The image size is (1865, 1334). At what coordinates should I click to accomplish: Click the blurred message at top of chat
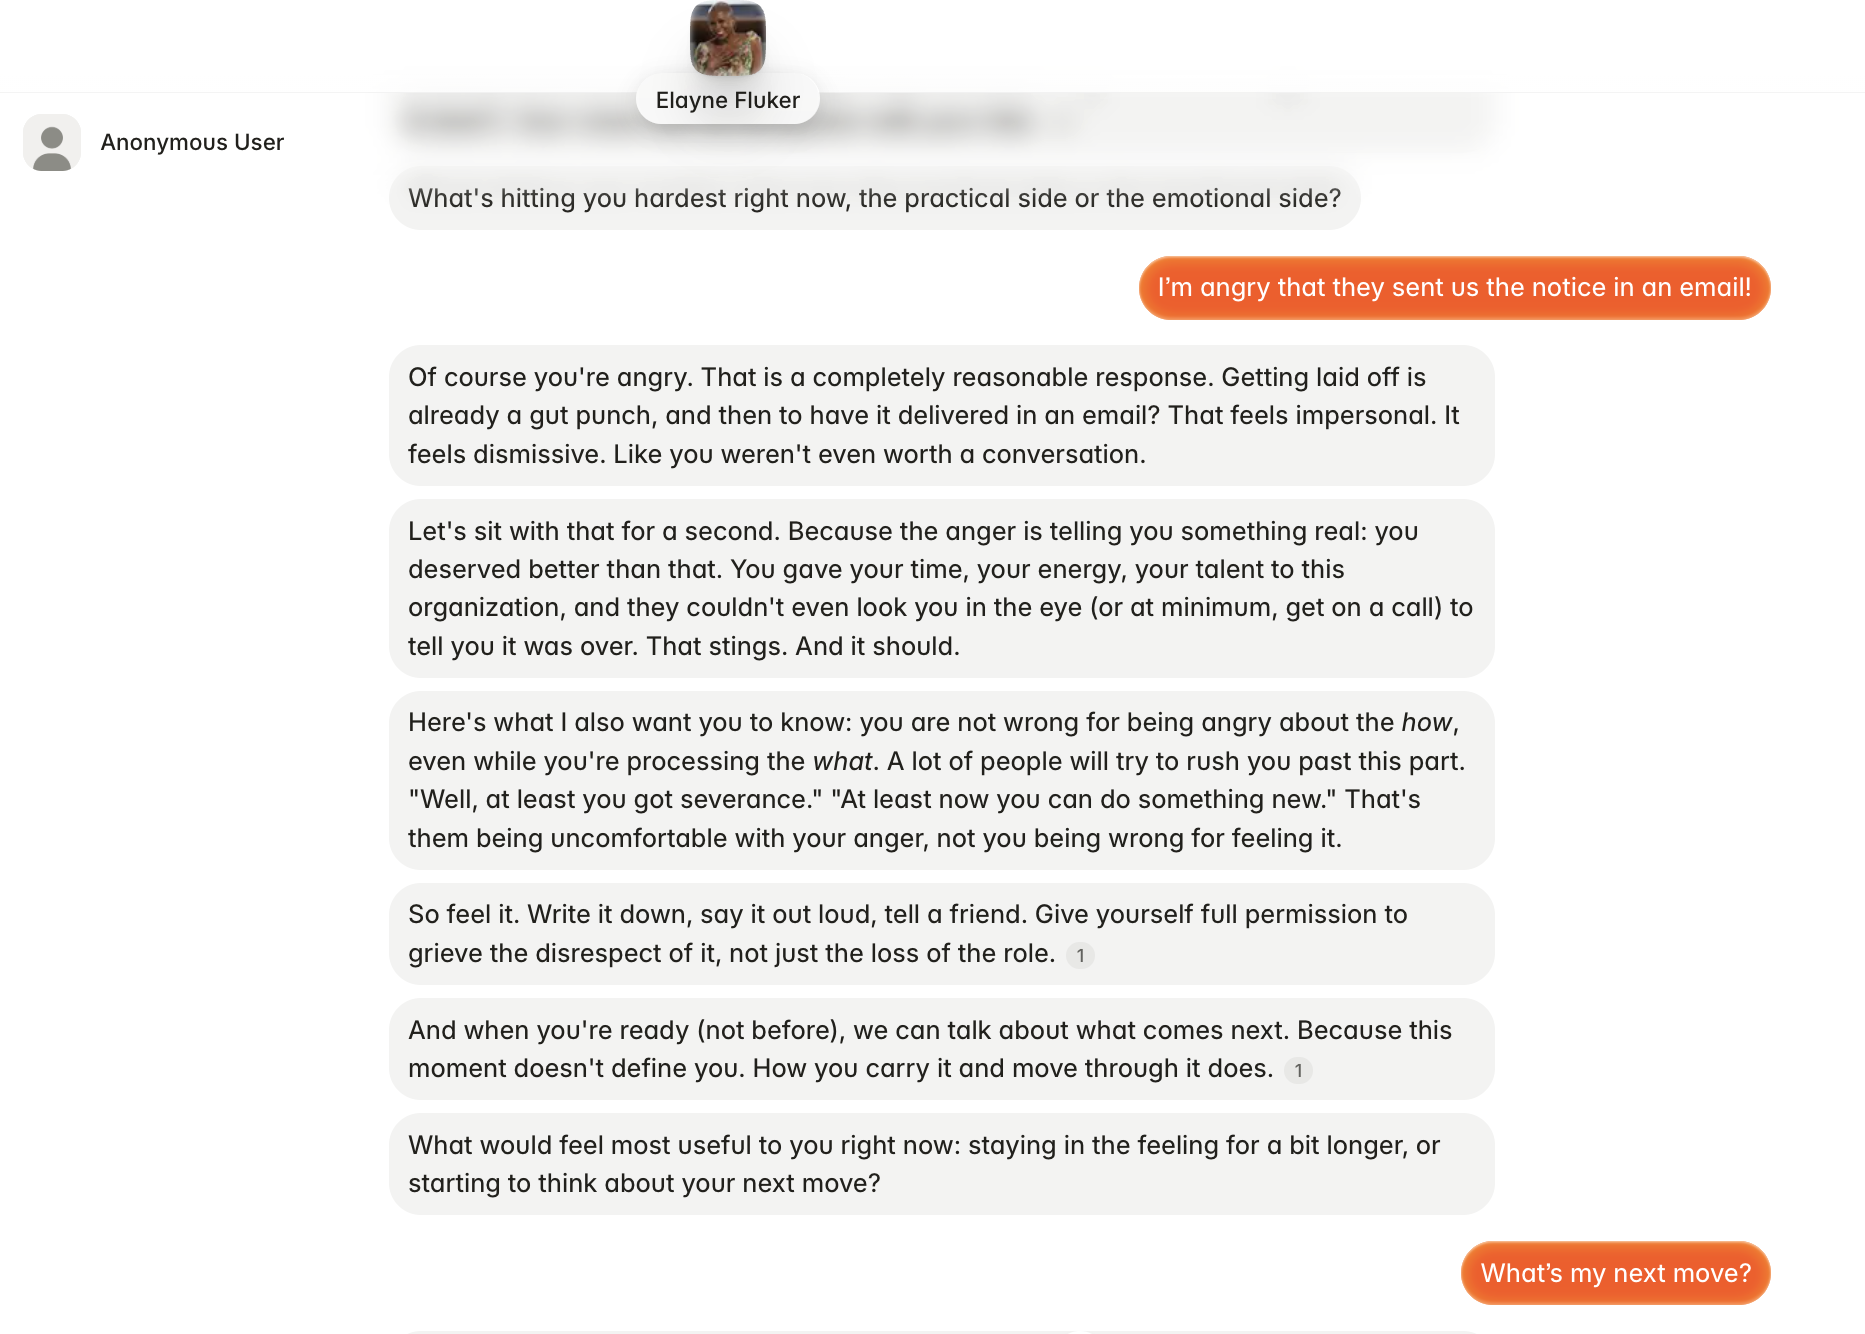pyautogui.click(x=941, y=121)
